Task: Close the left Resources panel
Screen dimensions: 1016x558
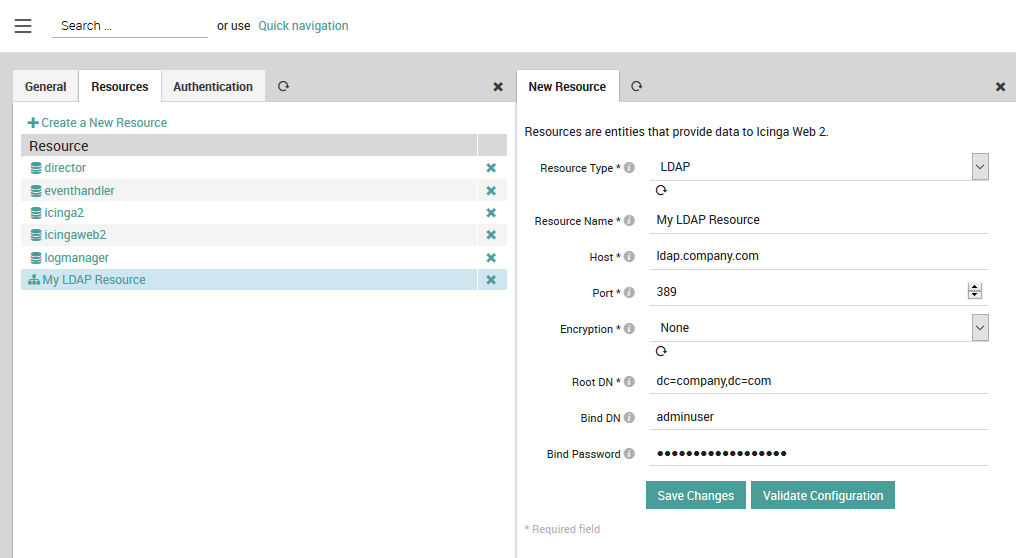Action: coord(498,87)
